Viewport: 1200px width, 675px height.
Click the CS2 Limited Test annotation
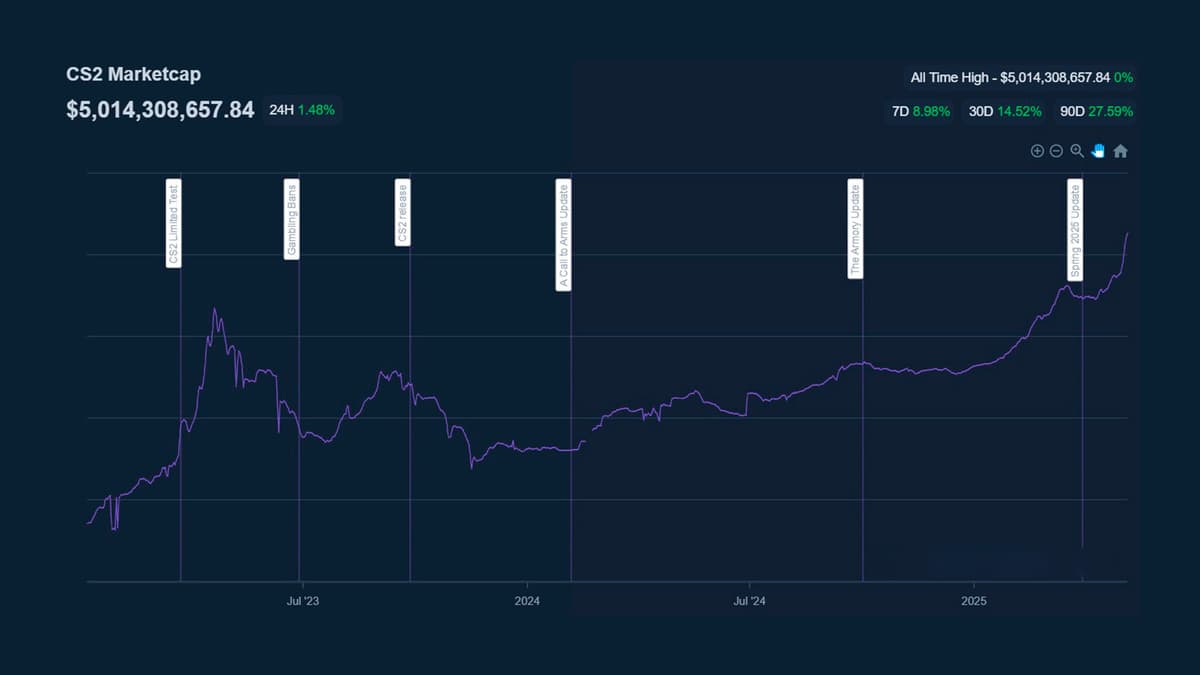(x=174, y=224)
